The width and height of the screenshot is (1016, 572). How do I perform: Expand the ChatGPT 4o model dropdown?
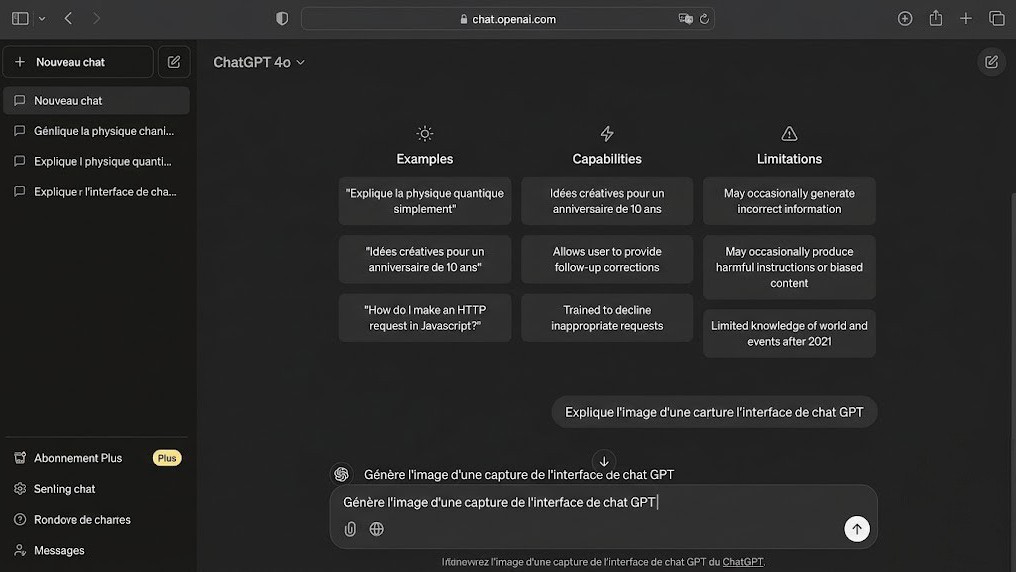(x=259, y=62)
